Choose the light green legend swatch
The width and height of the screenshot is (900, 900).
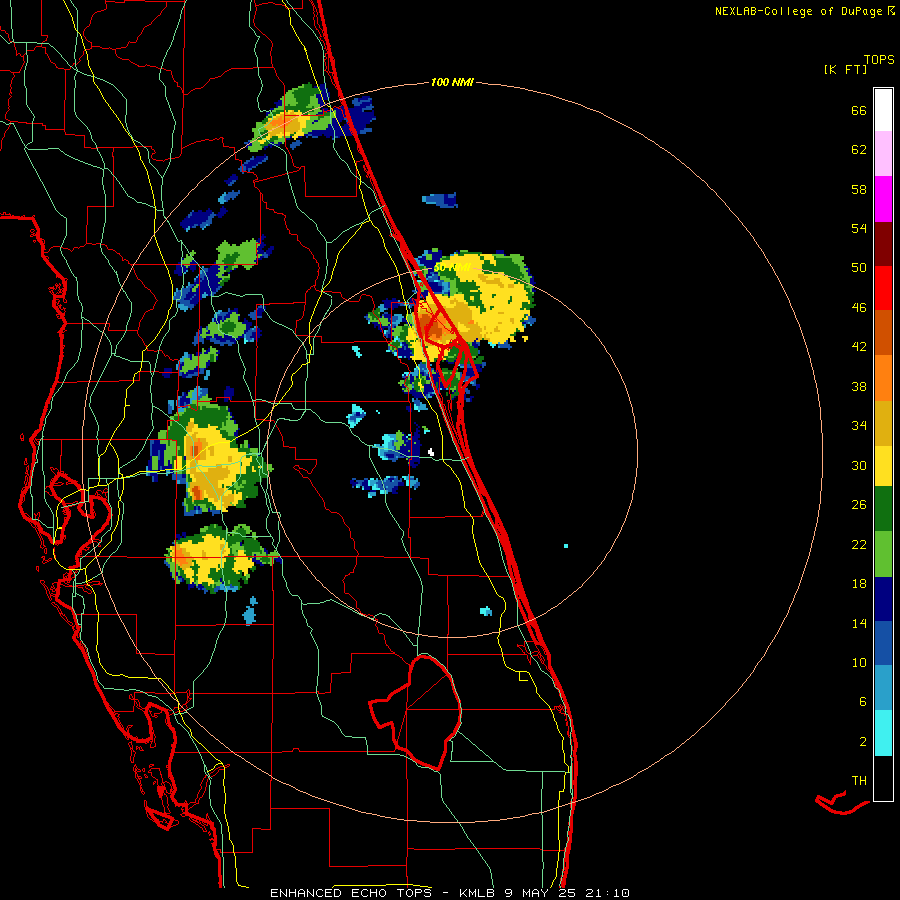pyautogui.click(x=883, y=554)
